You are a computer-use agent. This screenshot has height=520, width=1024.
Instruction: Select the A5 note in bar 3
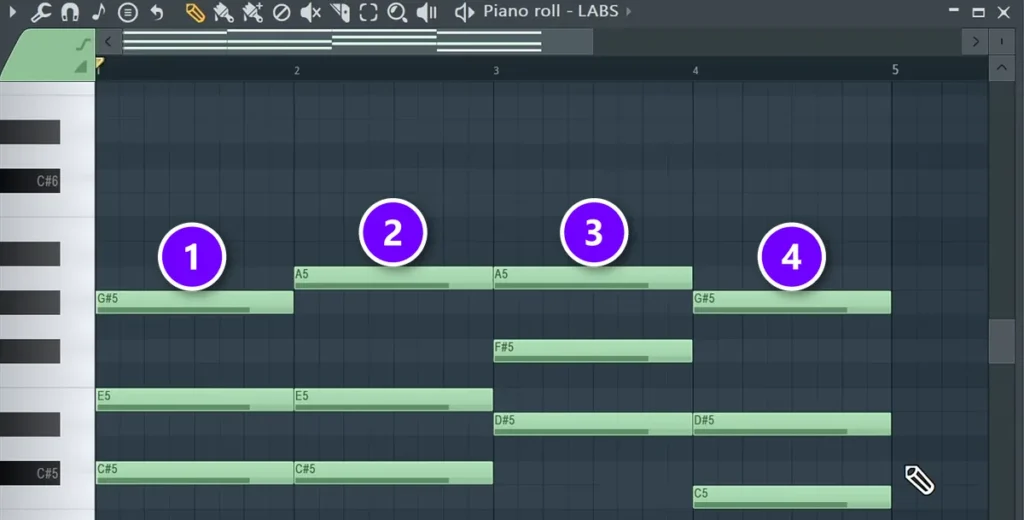pos(593,278)
